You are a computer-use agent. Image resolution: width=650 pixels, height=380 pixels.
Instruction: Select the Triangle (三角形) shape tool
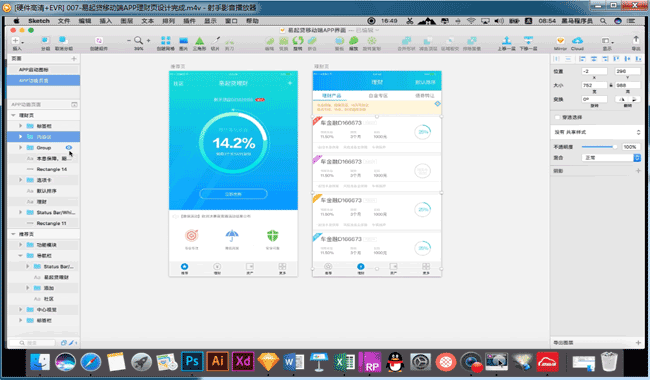[199, 40]
